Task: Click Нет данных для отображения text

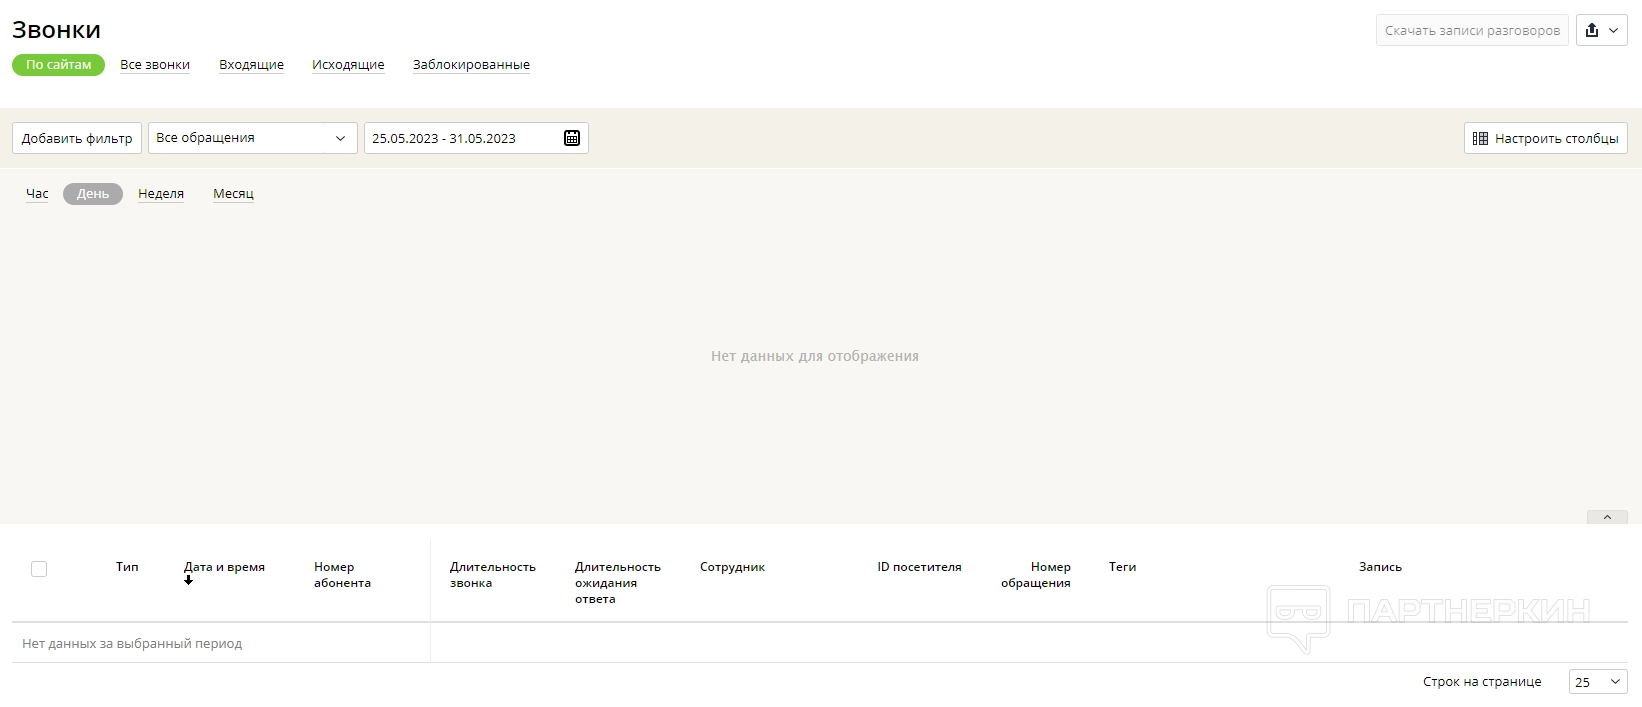Action: pyautogui.click(x=815, y=356)
